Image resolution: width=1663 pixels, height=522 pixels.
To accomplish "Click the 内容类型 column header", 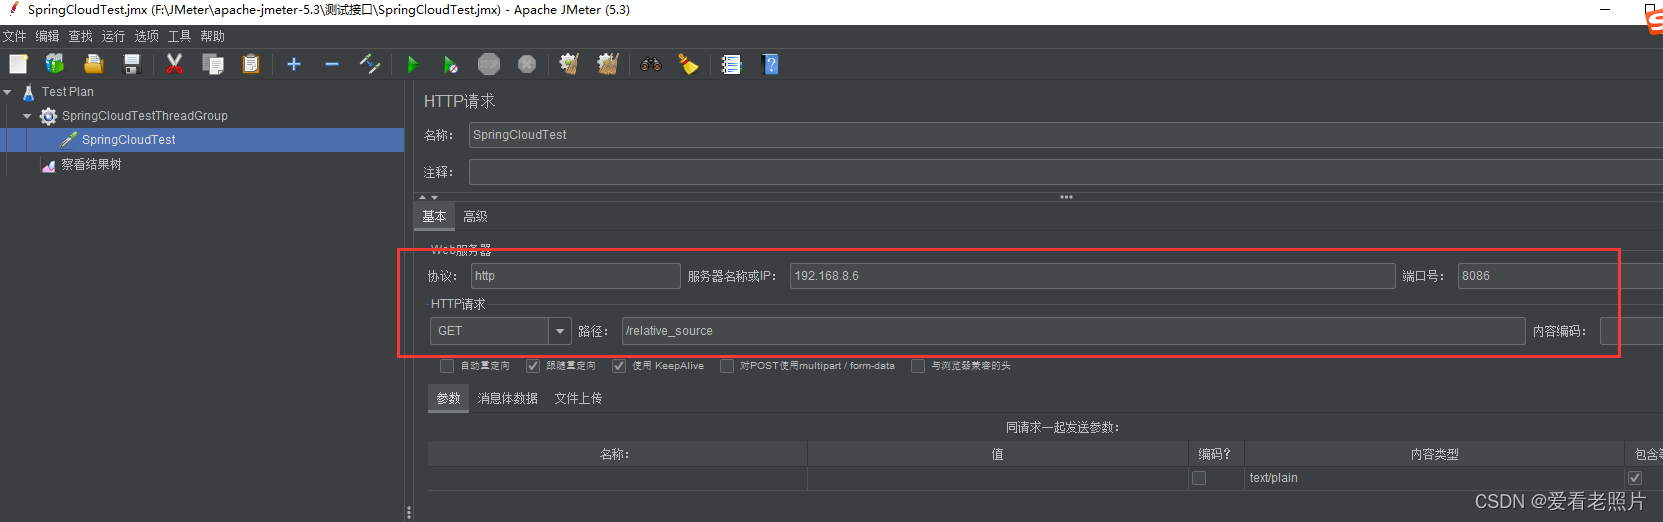I will click(x=1434, y=454).
